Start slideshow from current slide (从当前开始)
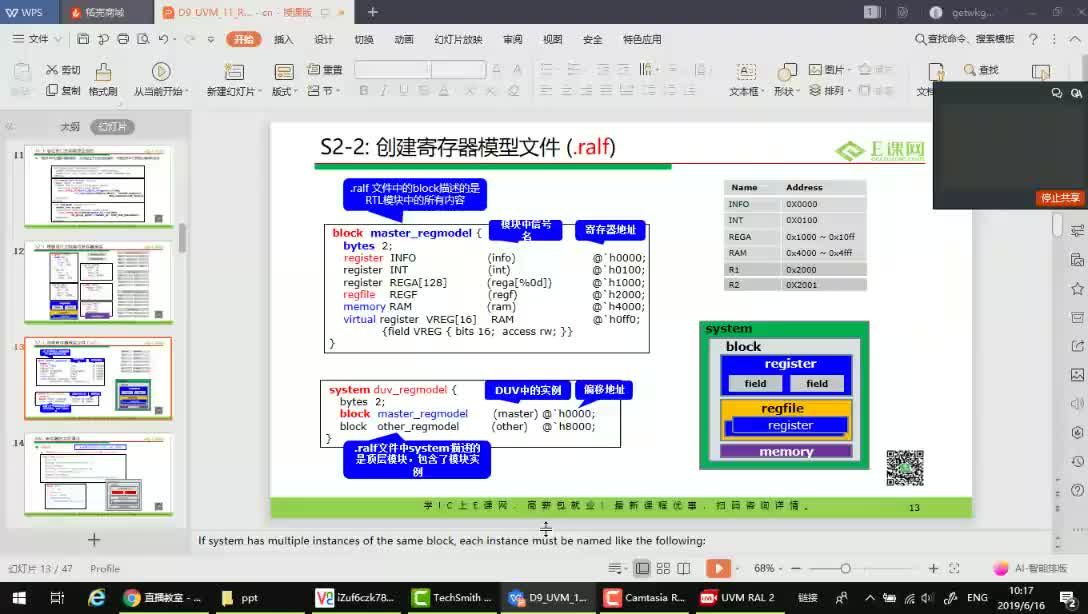The width and height of the screenshot is (1088, 614). point(160,79)
